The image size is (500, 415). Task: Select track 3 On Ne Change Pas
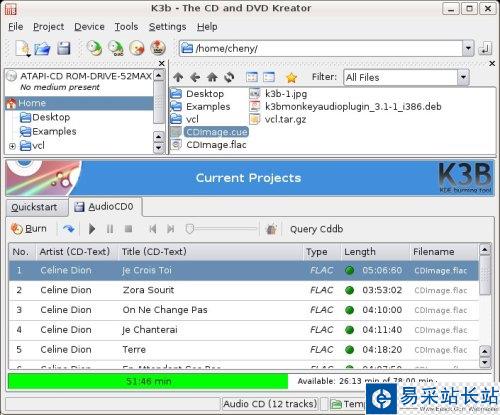click(243, 310)
